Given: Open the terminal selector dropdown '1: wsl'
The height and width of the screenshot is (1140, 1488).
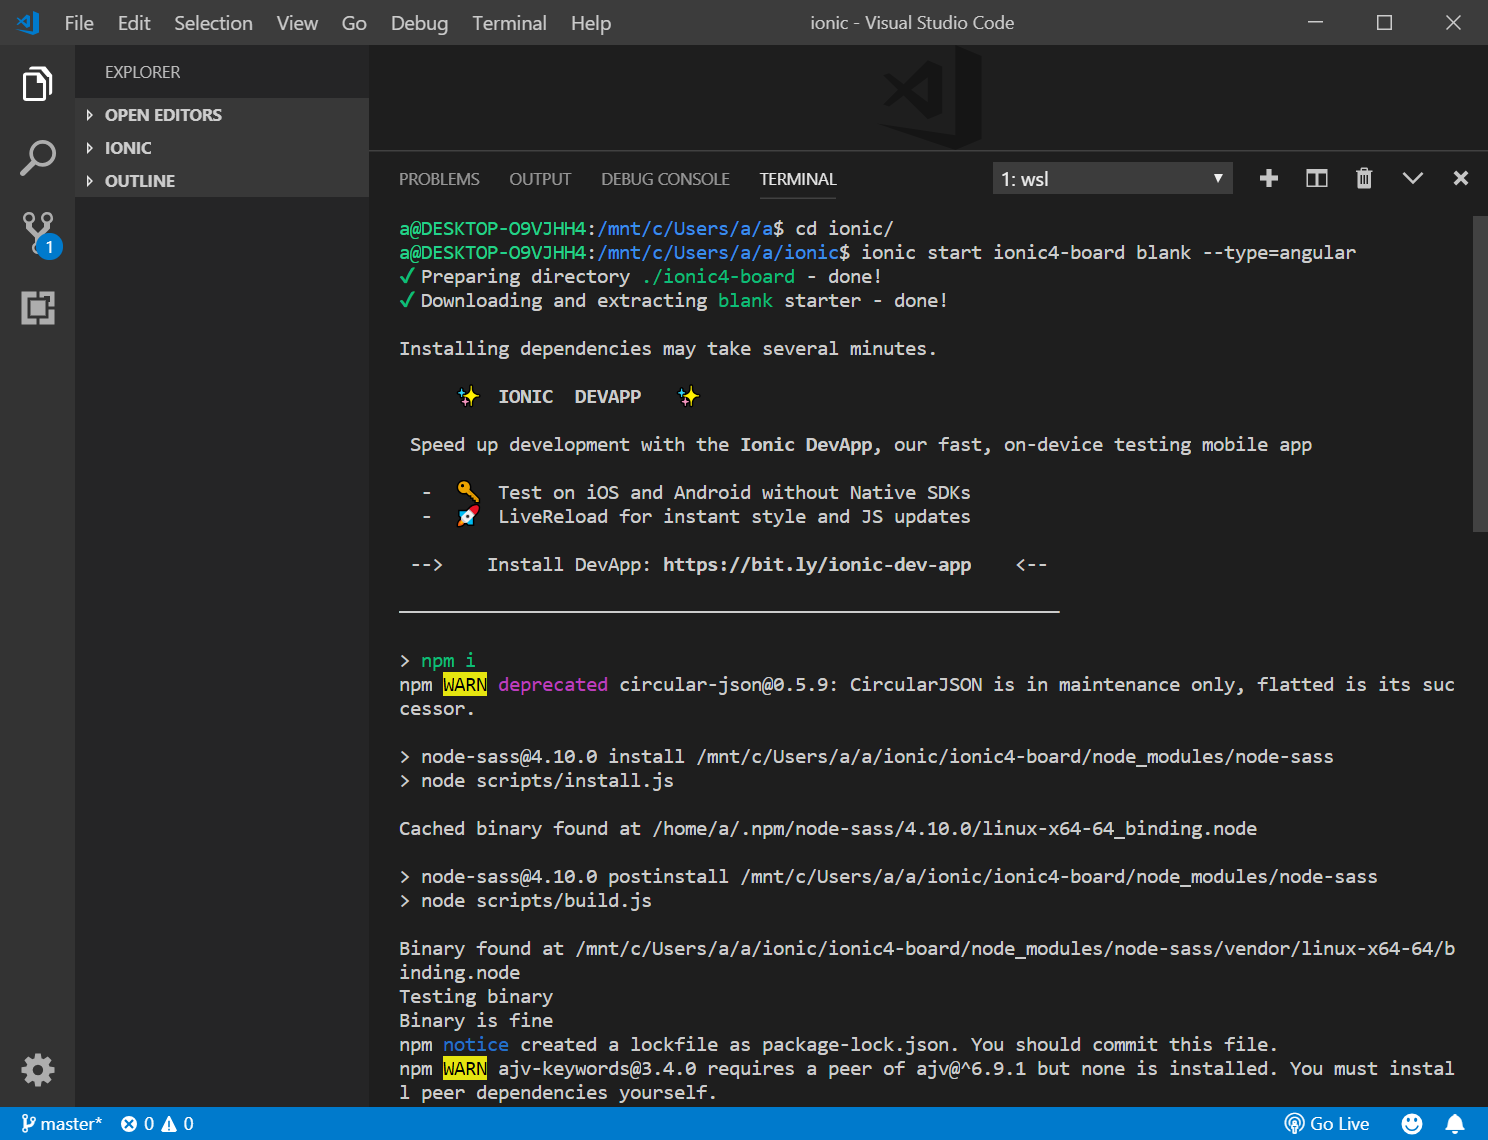Looking at the screenshot, I should click(1111, 179).
